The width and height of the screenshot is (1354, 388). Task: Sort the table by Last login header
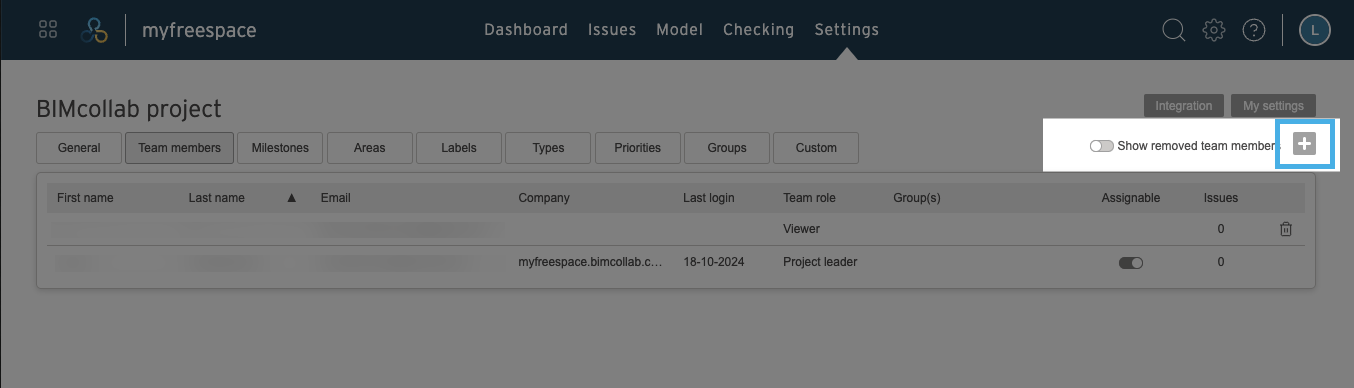pyautogui.click(x=709, y=198)
